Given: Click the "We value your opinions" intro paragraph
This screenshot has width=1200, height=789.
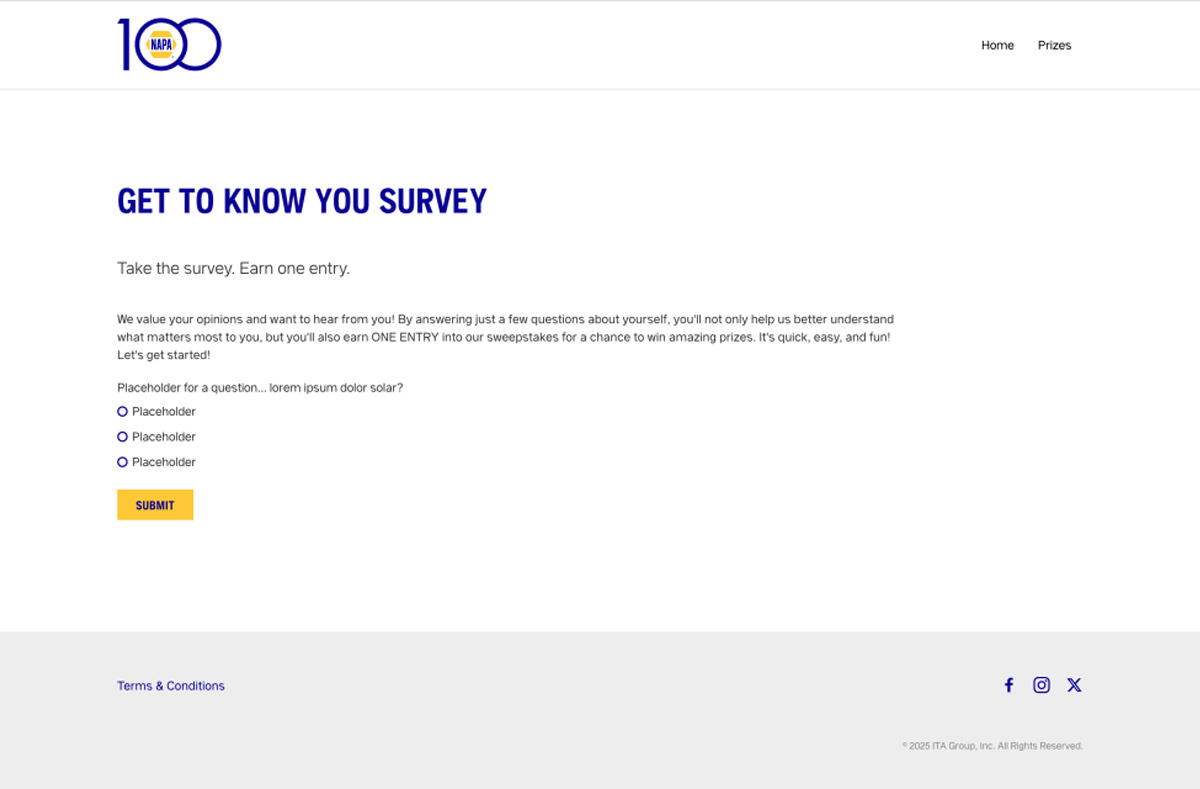Looking at the screenshot, I should pos(505,337).
